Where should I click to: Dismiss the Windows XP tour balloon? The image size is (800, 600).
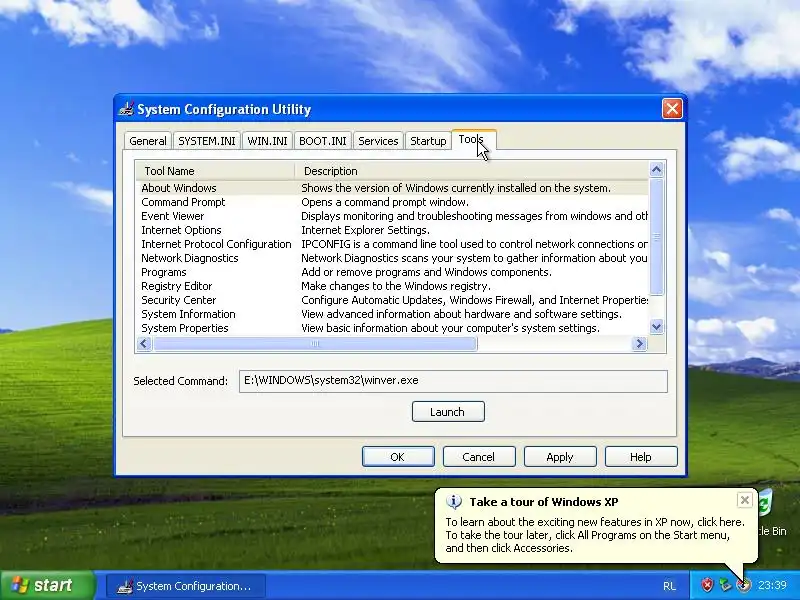(x=744, y=500)
